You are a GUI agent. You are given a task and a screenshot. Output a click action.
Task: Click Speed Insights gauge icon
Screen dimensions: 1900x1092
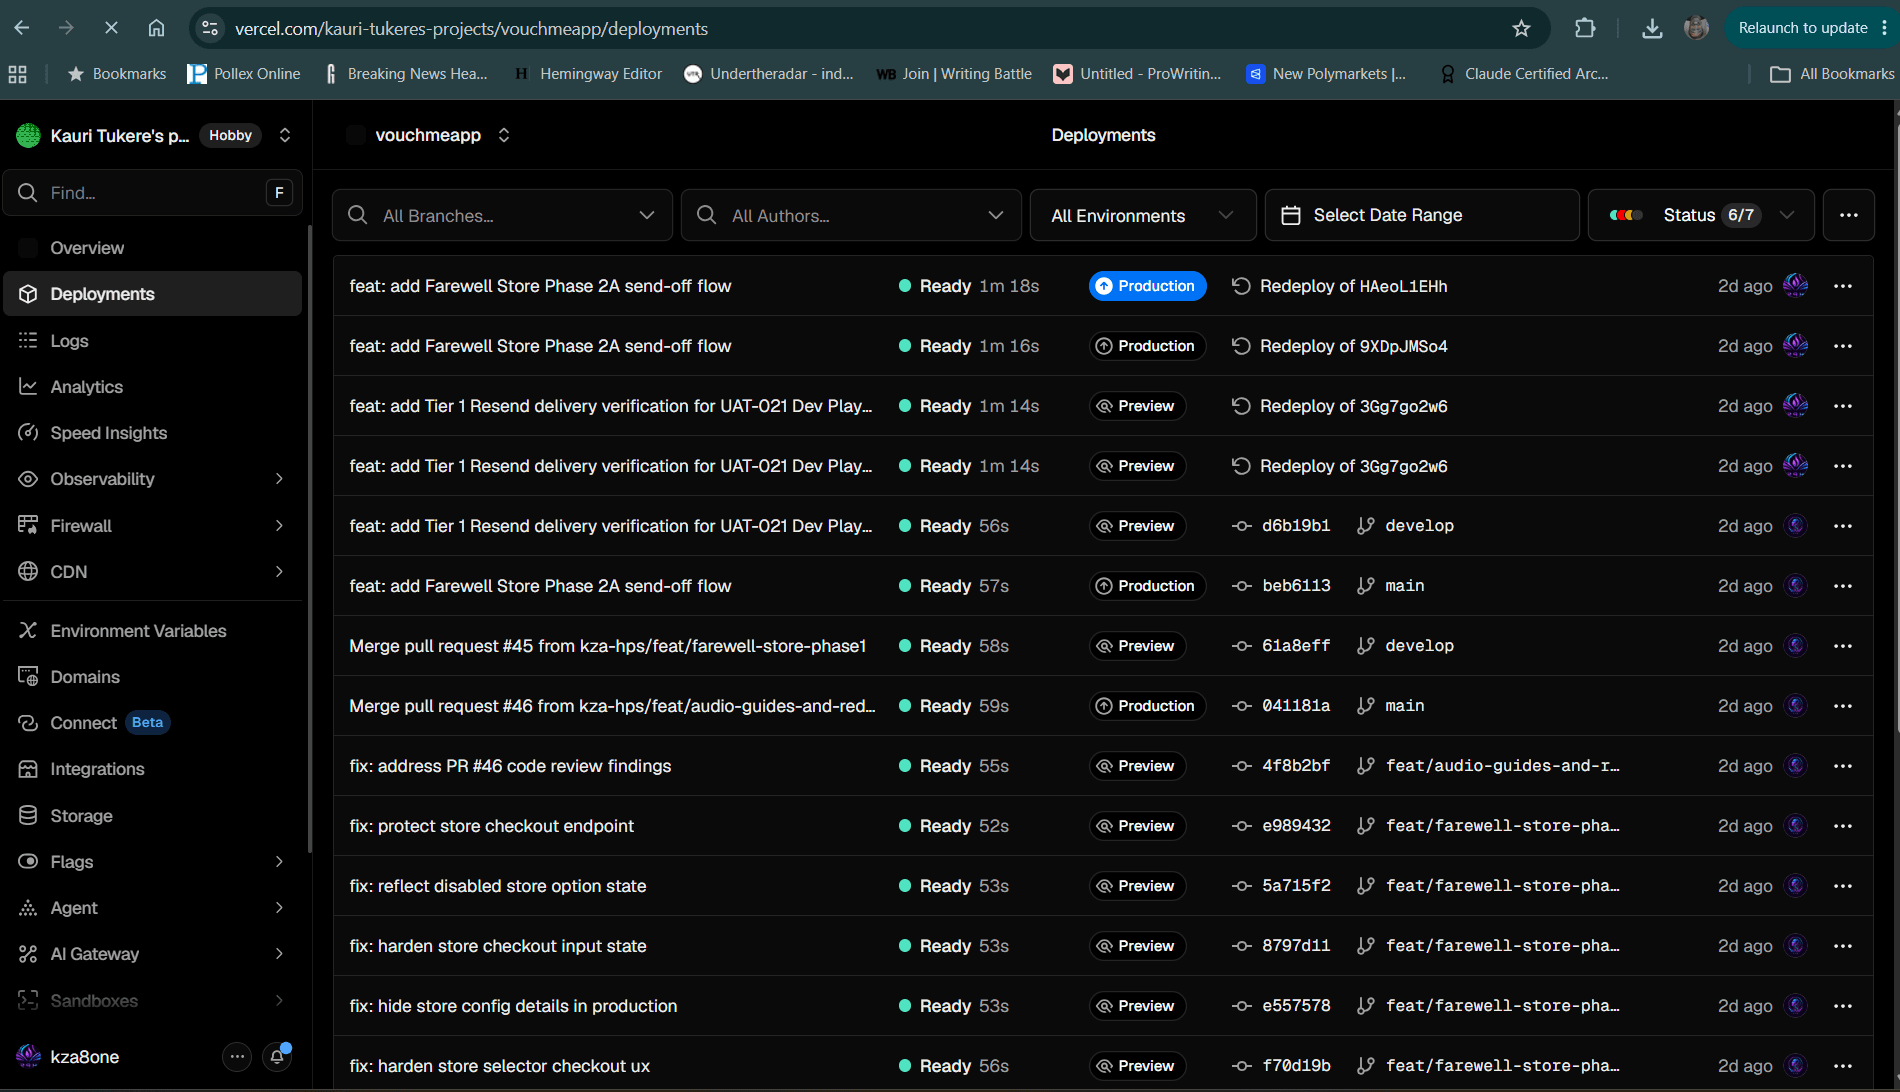click(28, 432)
